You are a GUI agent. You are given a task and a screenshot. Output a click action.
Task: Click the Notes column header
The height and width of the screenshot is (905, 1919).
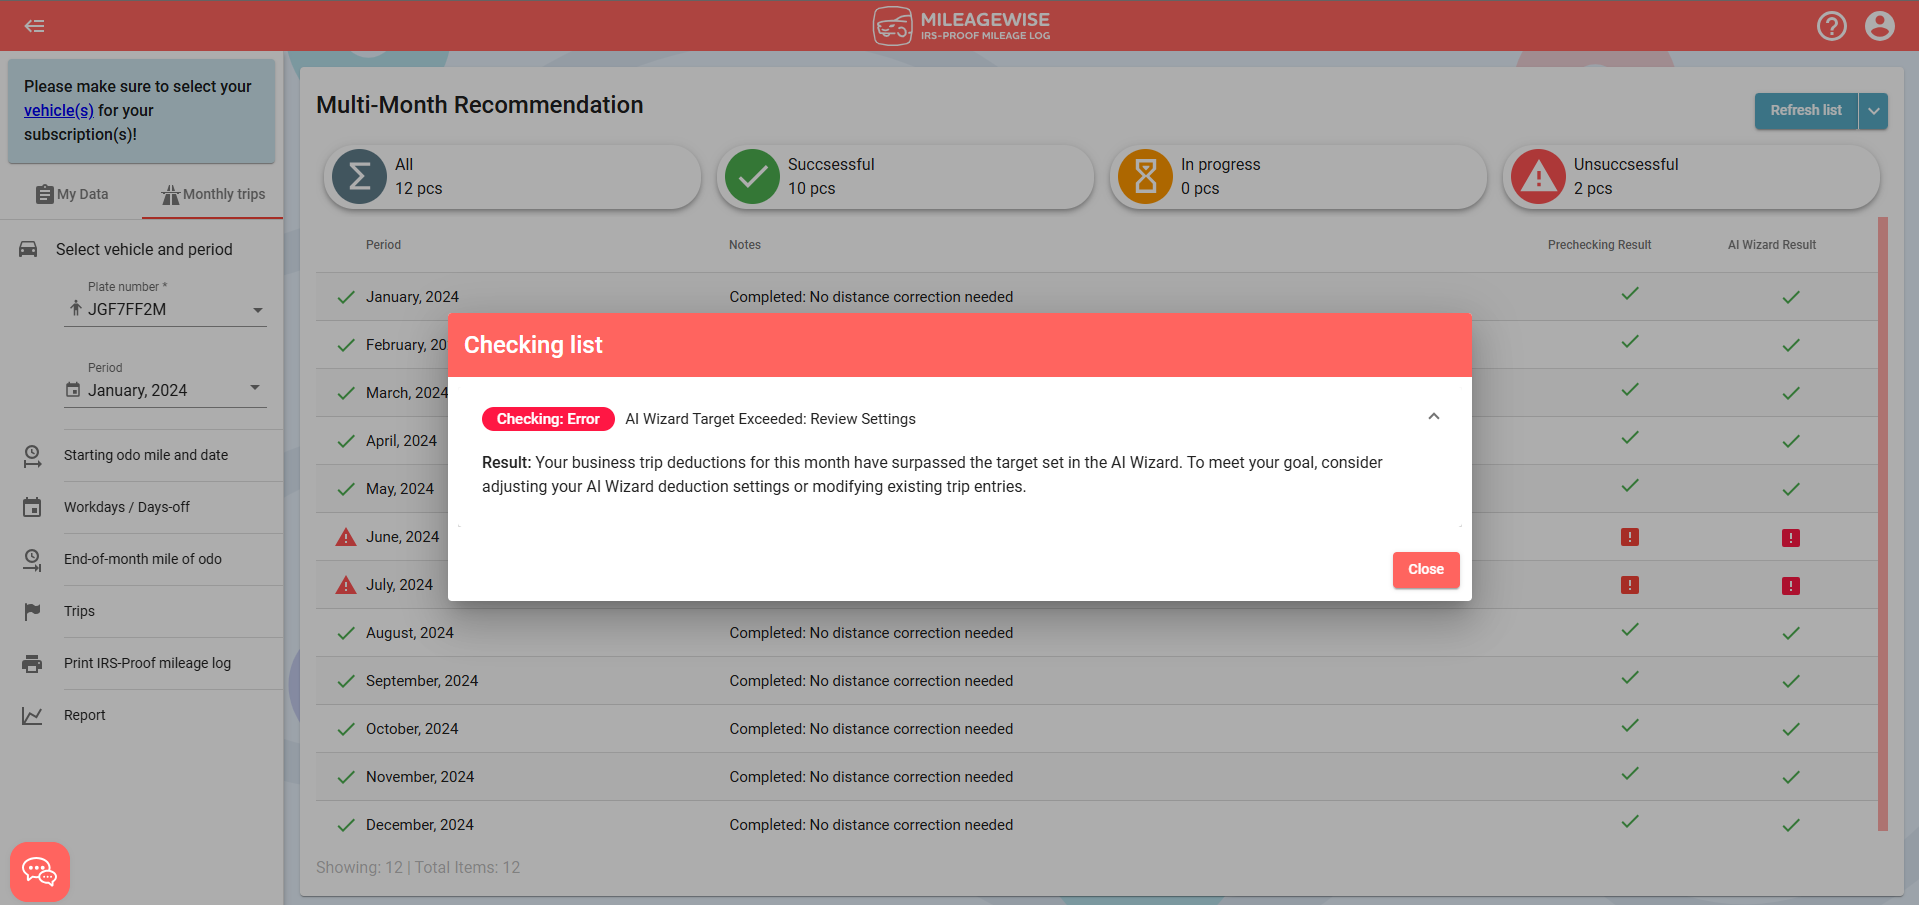click(x=745, y=245)
